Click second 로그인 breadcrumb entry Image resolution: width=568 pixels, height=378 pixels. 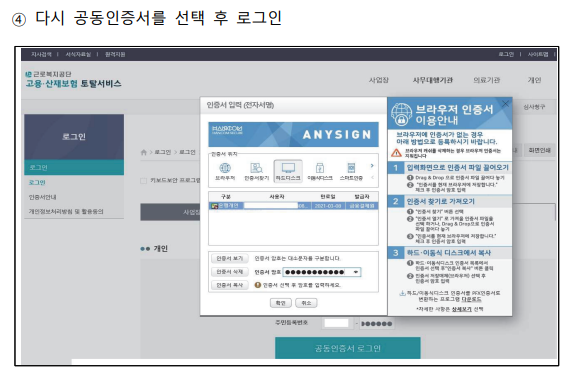(x=187, y=152)
